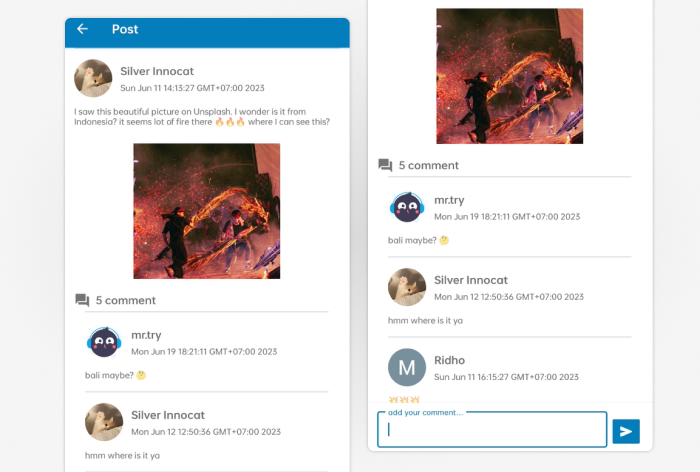Image resolution: width=700 pixels, height=472 pixels.
Task: Click mr.try username in right comments
Action: pyautogui.click(x=449, y=200)
